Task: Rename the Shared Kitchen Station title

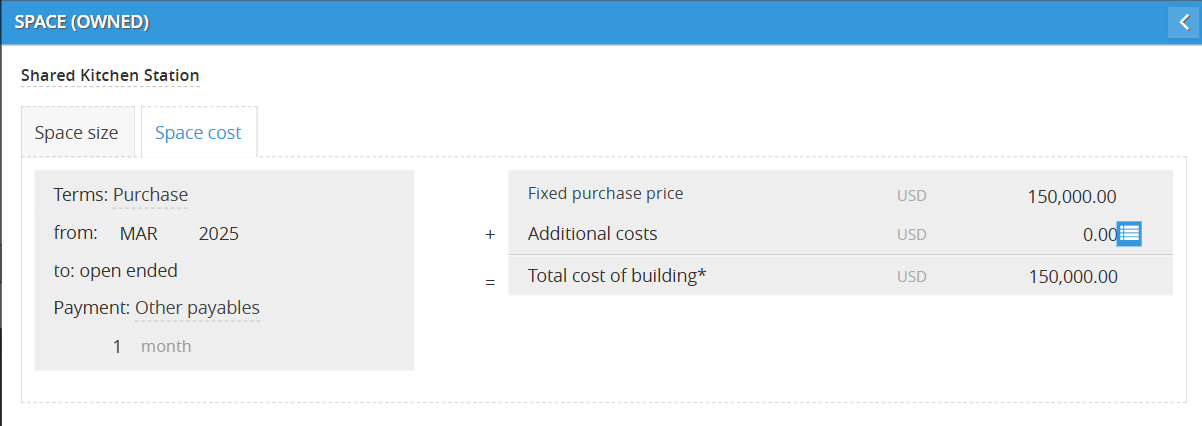Action: 110,75
